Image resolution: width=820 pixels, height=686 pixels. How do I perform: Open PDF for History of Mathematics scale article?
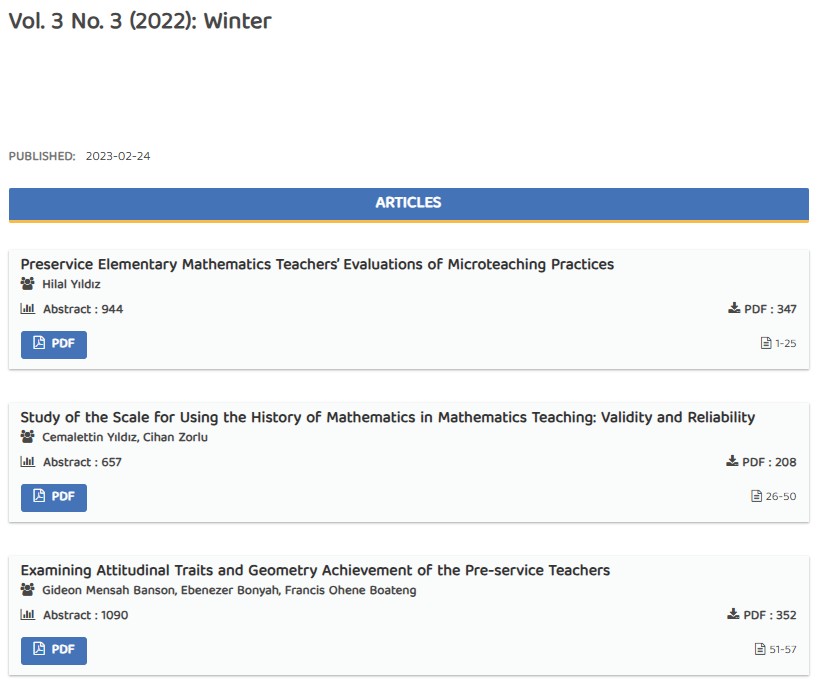click(54, 497)
